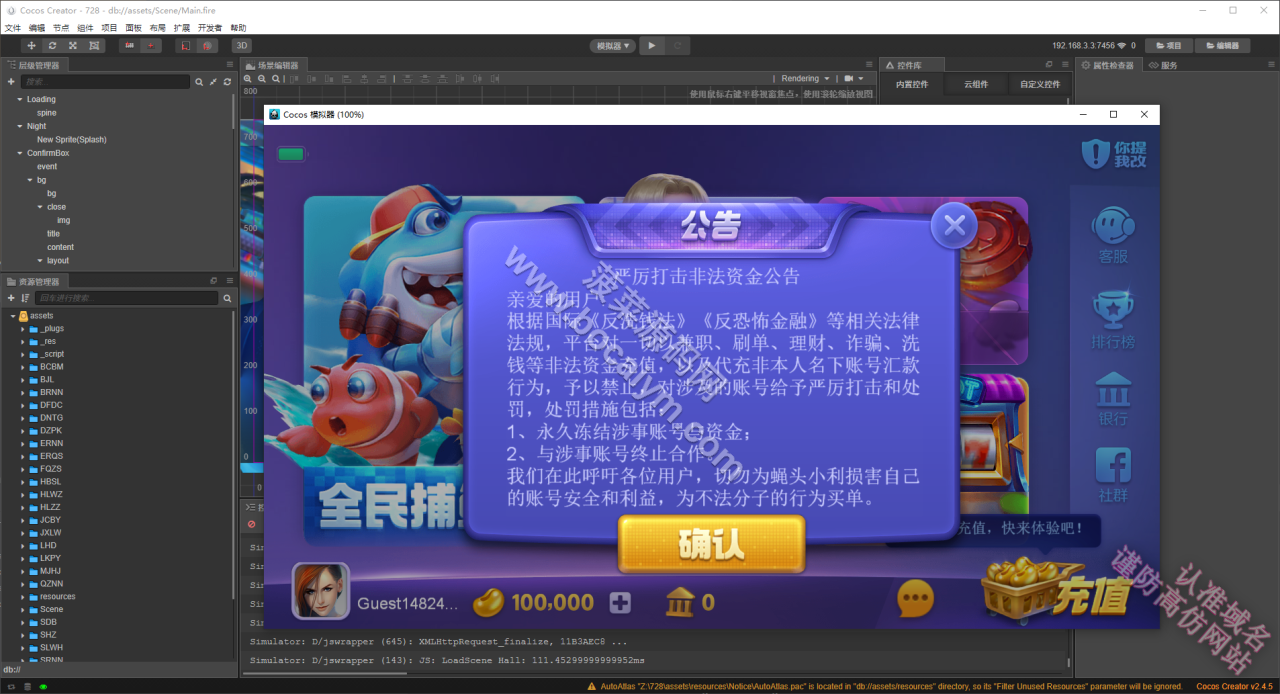Open 排行榜 trophy in simulator

coord(1113,319)
